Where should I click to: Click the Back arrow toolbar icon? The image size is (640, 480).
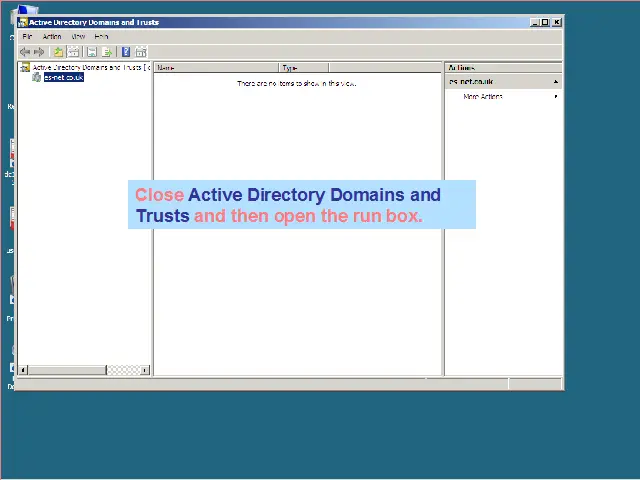tap(25, 52)
